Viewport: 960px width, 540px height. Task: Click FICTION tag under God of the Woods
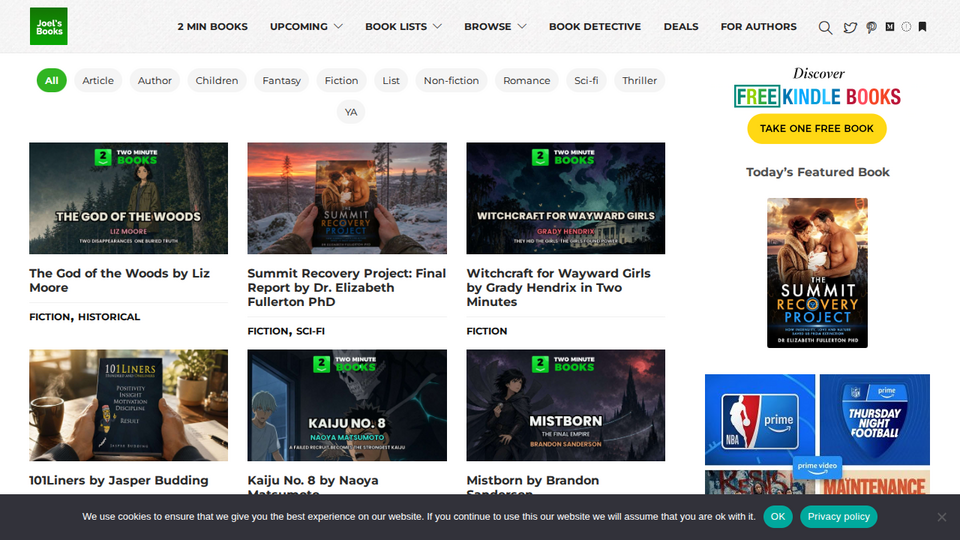pos(50,317)
